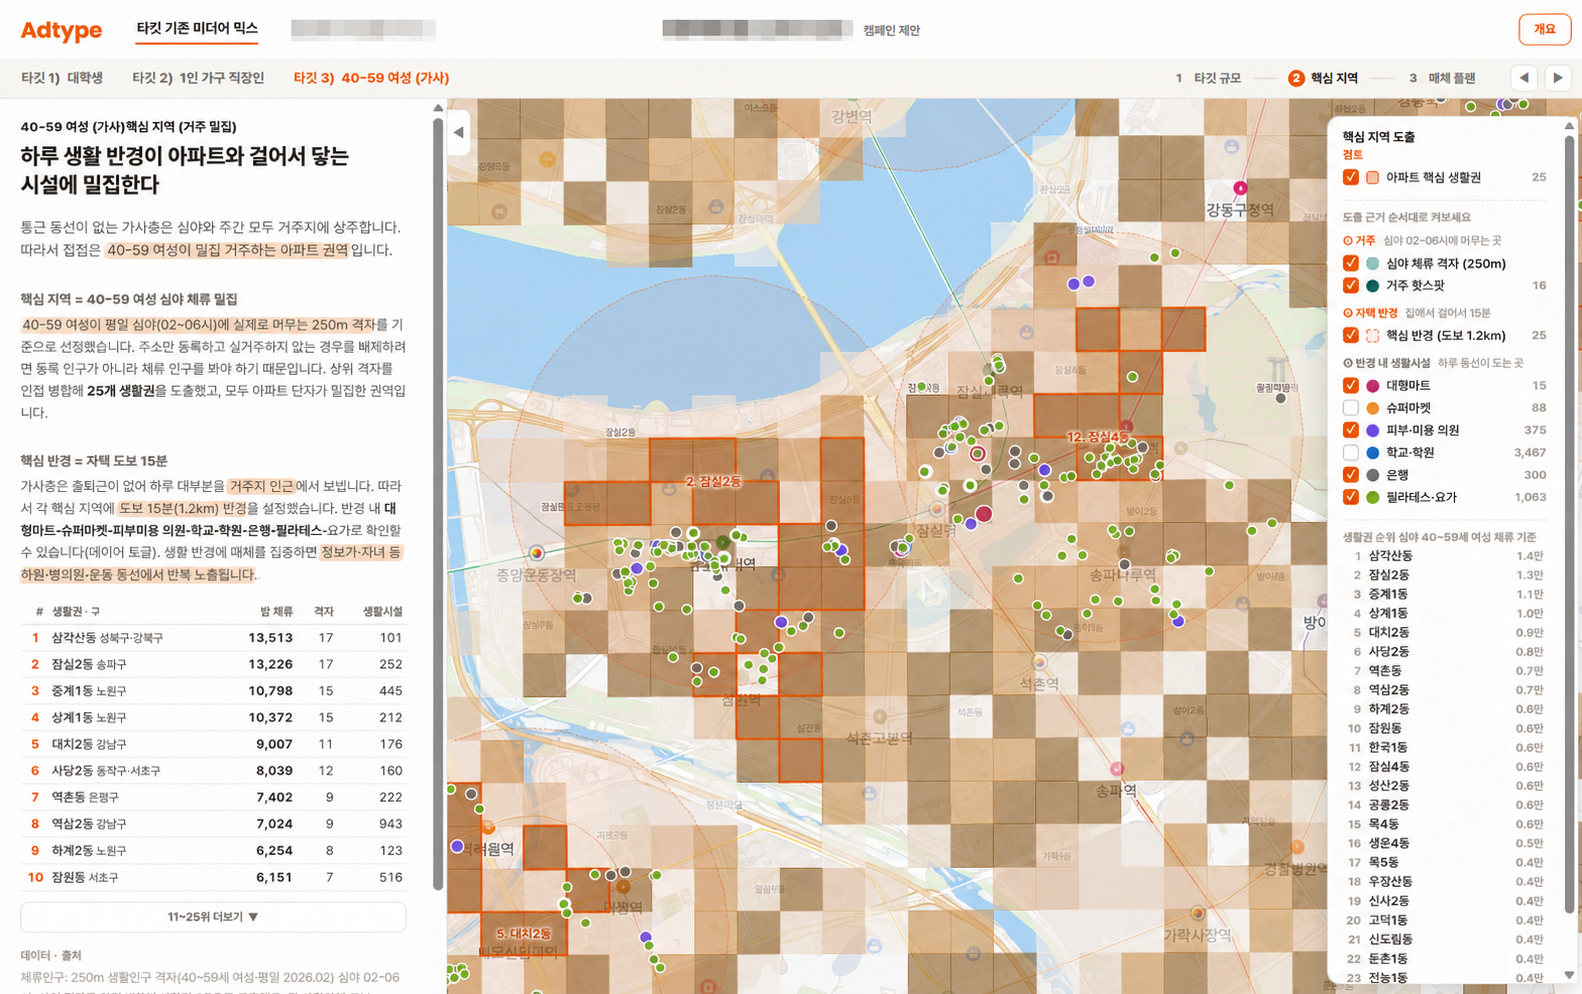Advance to the next step with the right arrow
The image size is (1582, 994).
pyautogui.click(x=1558, y=78)
